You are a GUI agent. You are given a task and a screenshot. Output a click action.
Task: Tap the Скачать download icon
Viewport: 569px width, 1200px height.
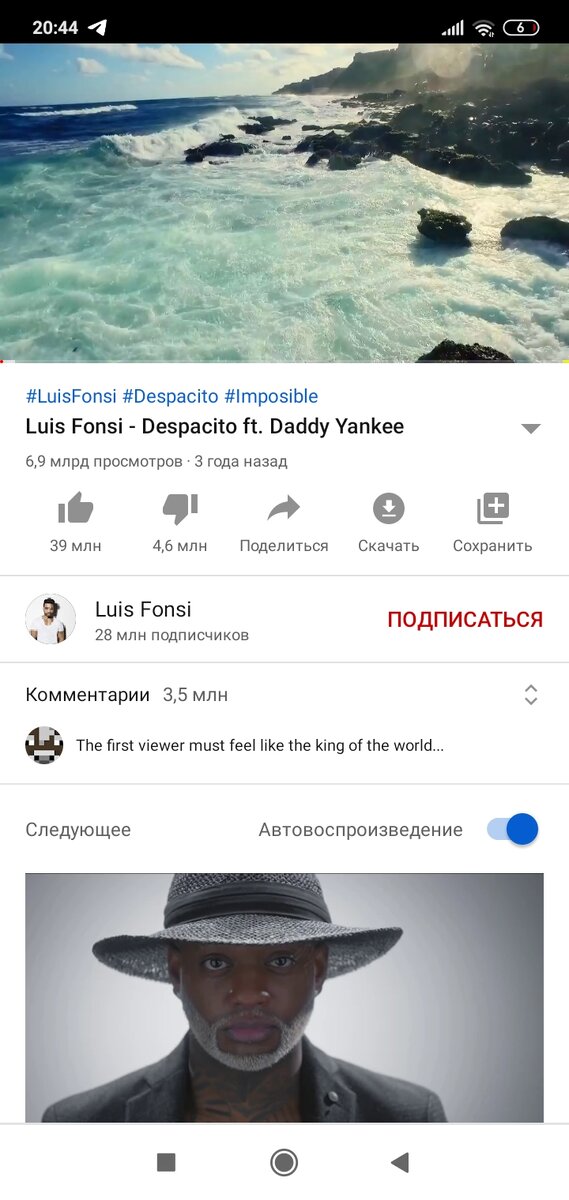click(389, 509)
